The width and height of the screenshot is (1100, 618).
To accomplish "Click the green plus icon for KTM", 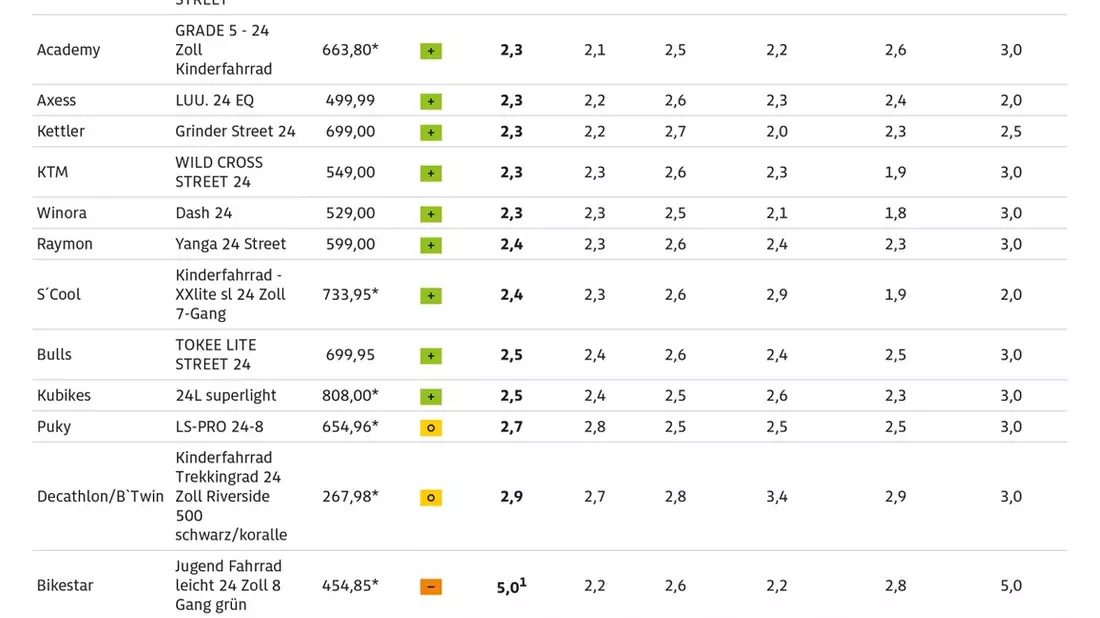I will [x=431, y=173].
